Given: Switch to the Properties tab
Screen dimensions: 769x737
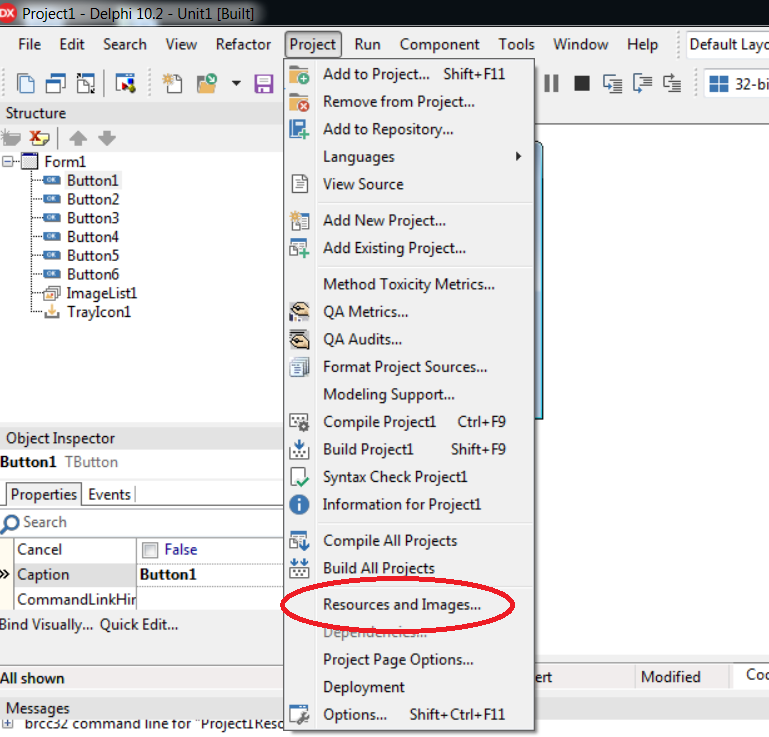Looking at the screenshot, I should pos(44,494).
